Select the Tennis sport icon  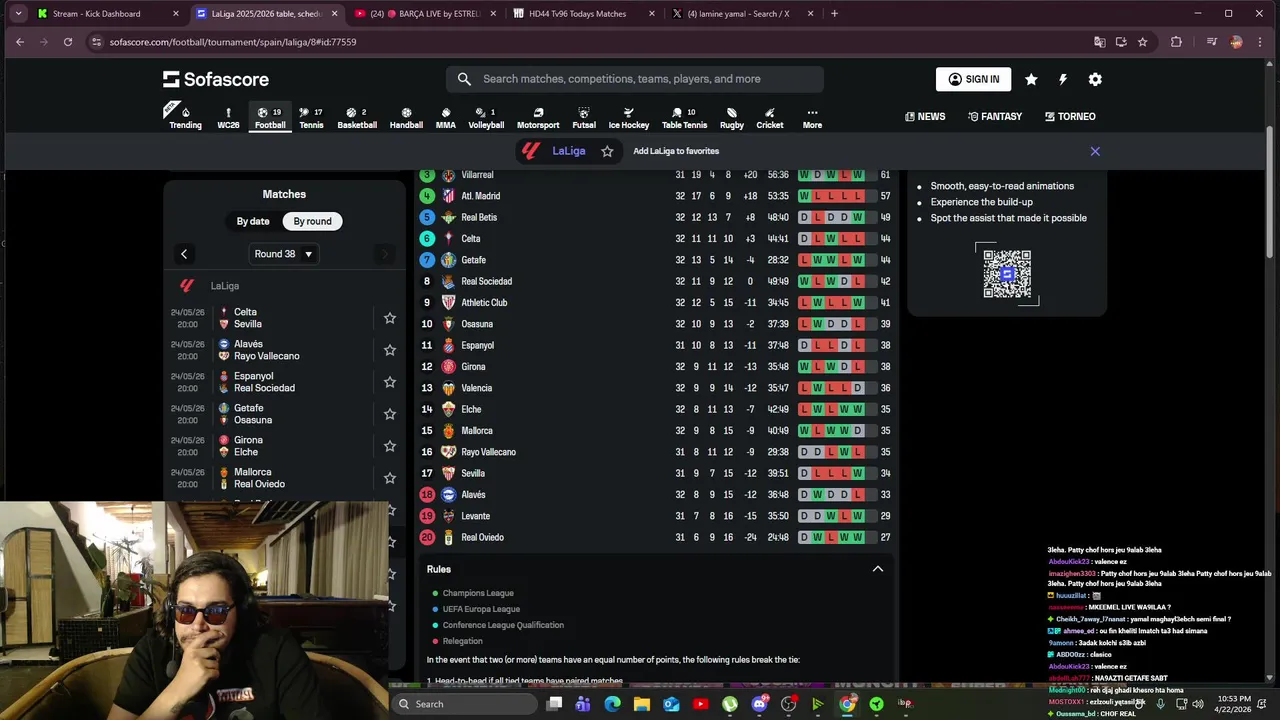311,118
